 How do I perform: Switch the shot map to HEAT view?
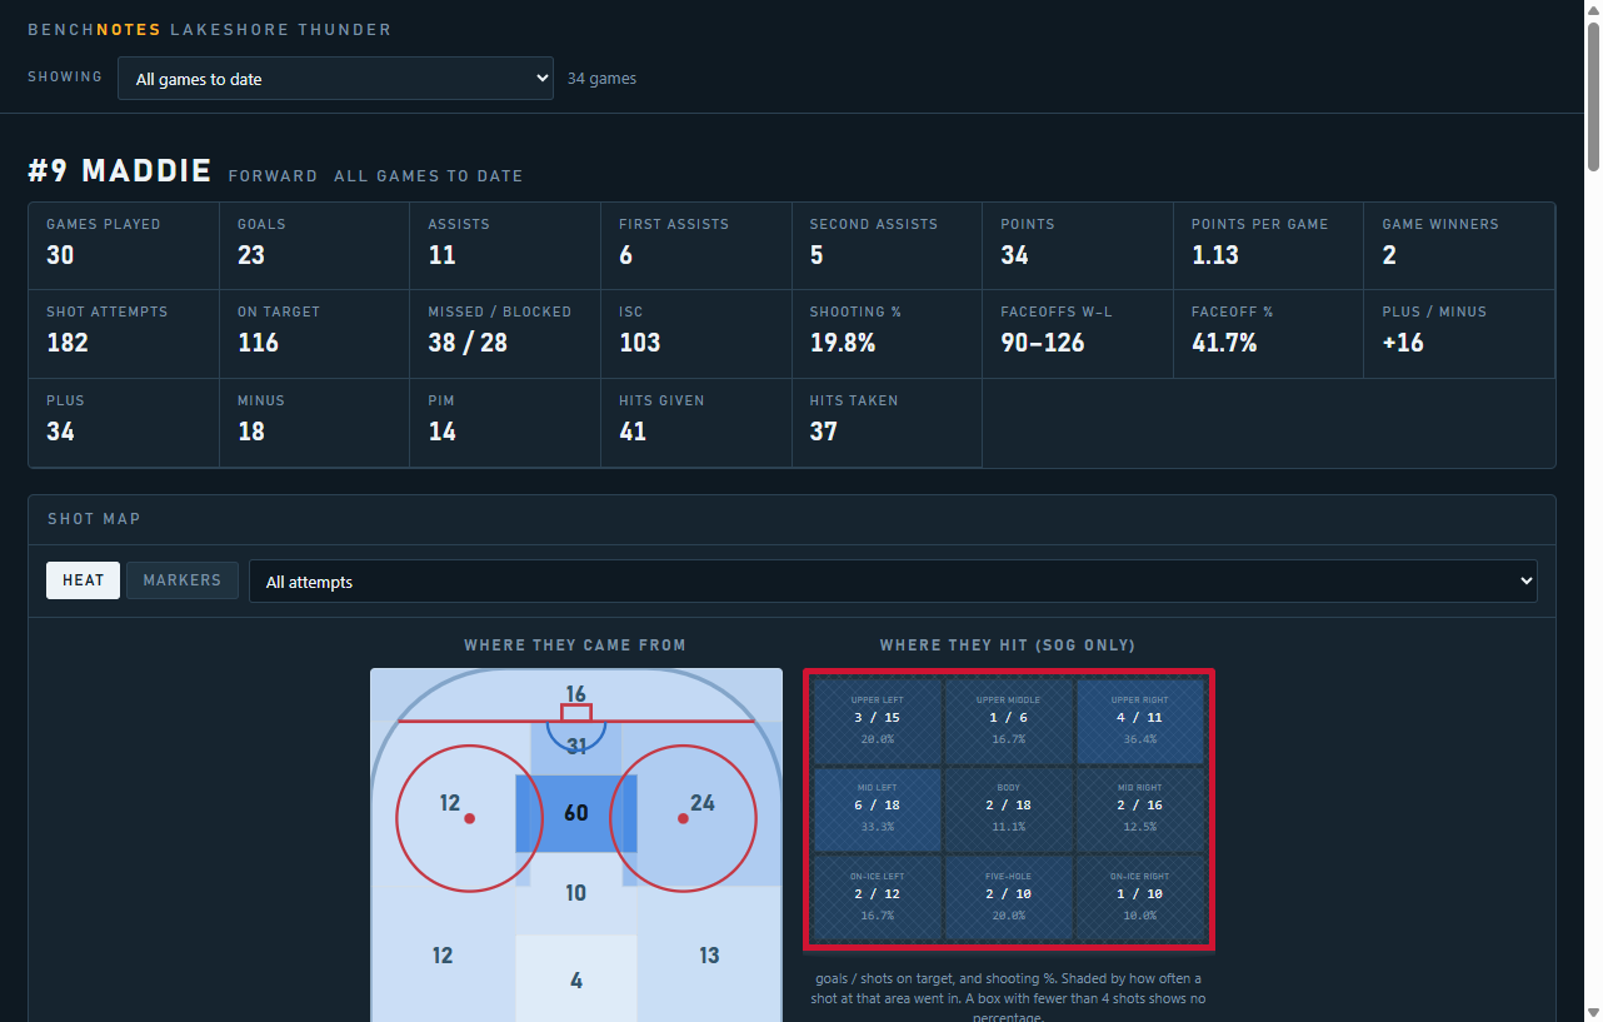pos(83,580)
